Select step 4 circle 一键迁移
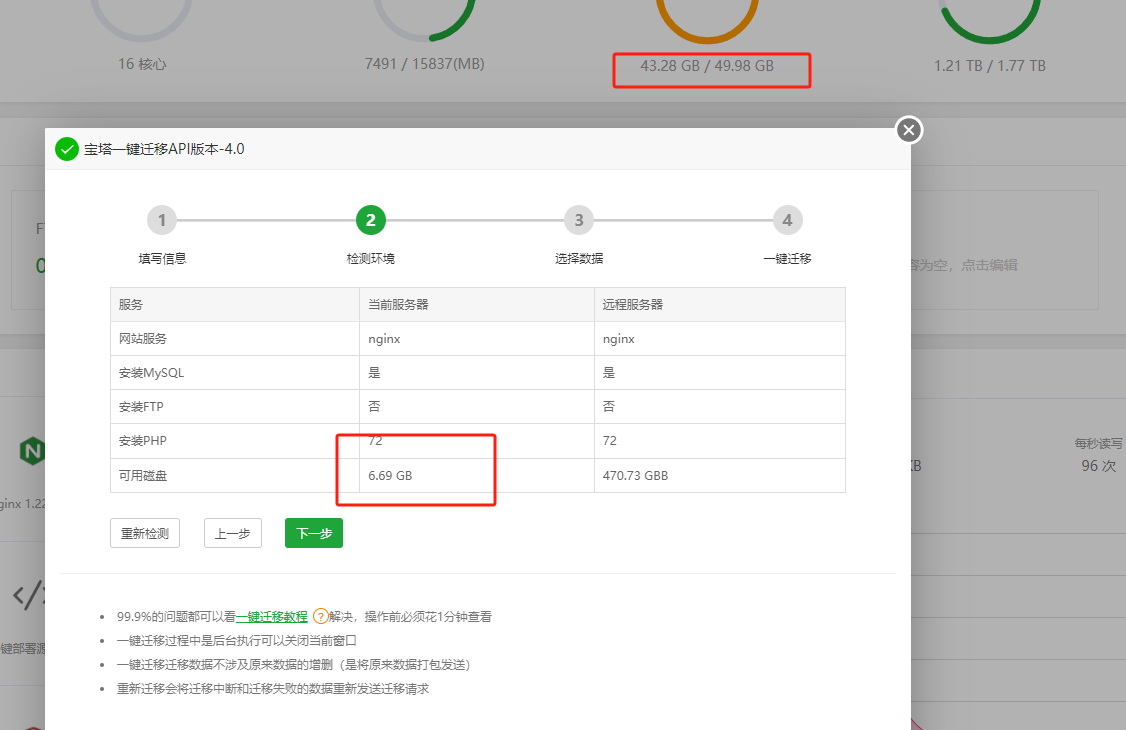1126x730 pixels. [x=787, y=220]
